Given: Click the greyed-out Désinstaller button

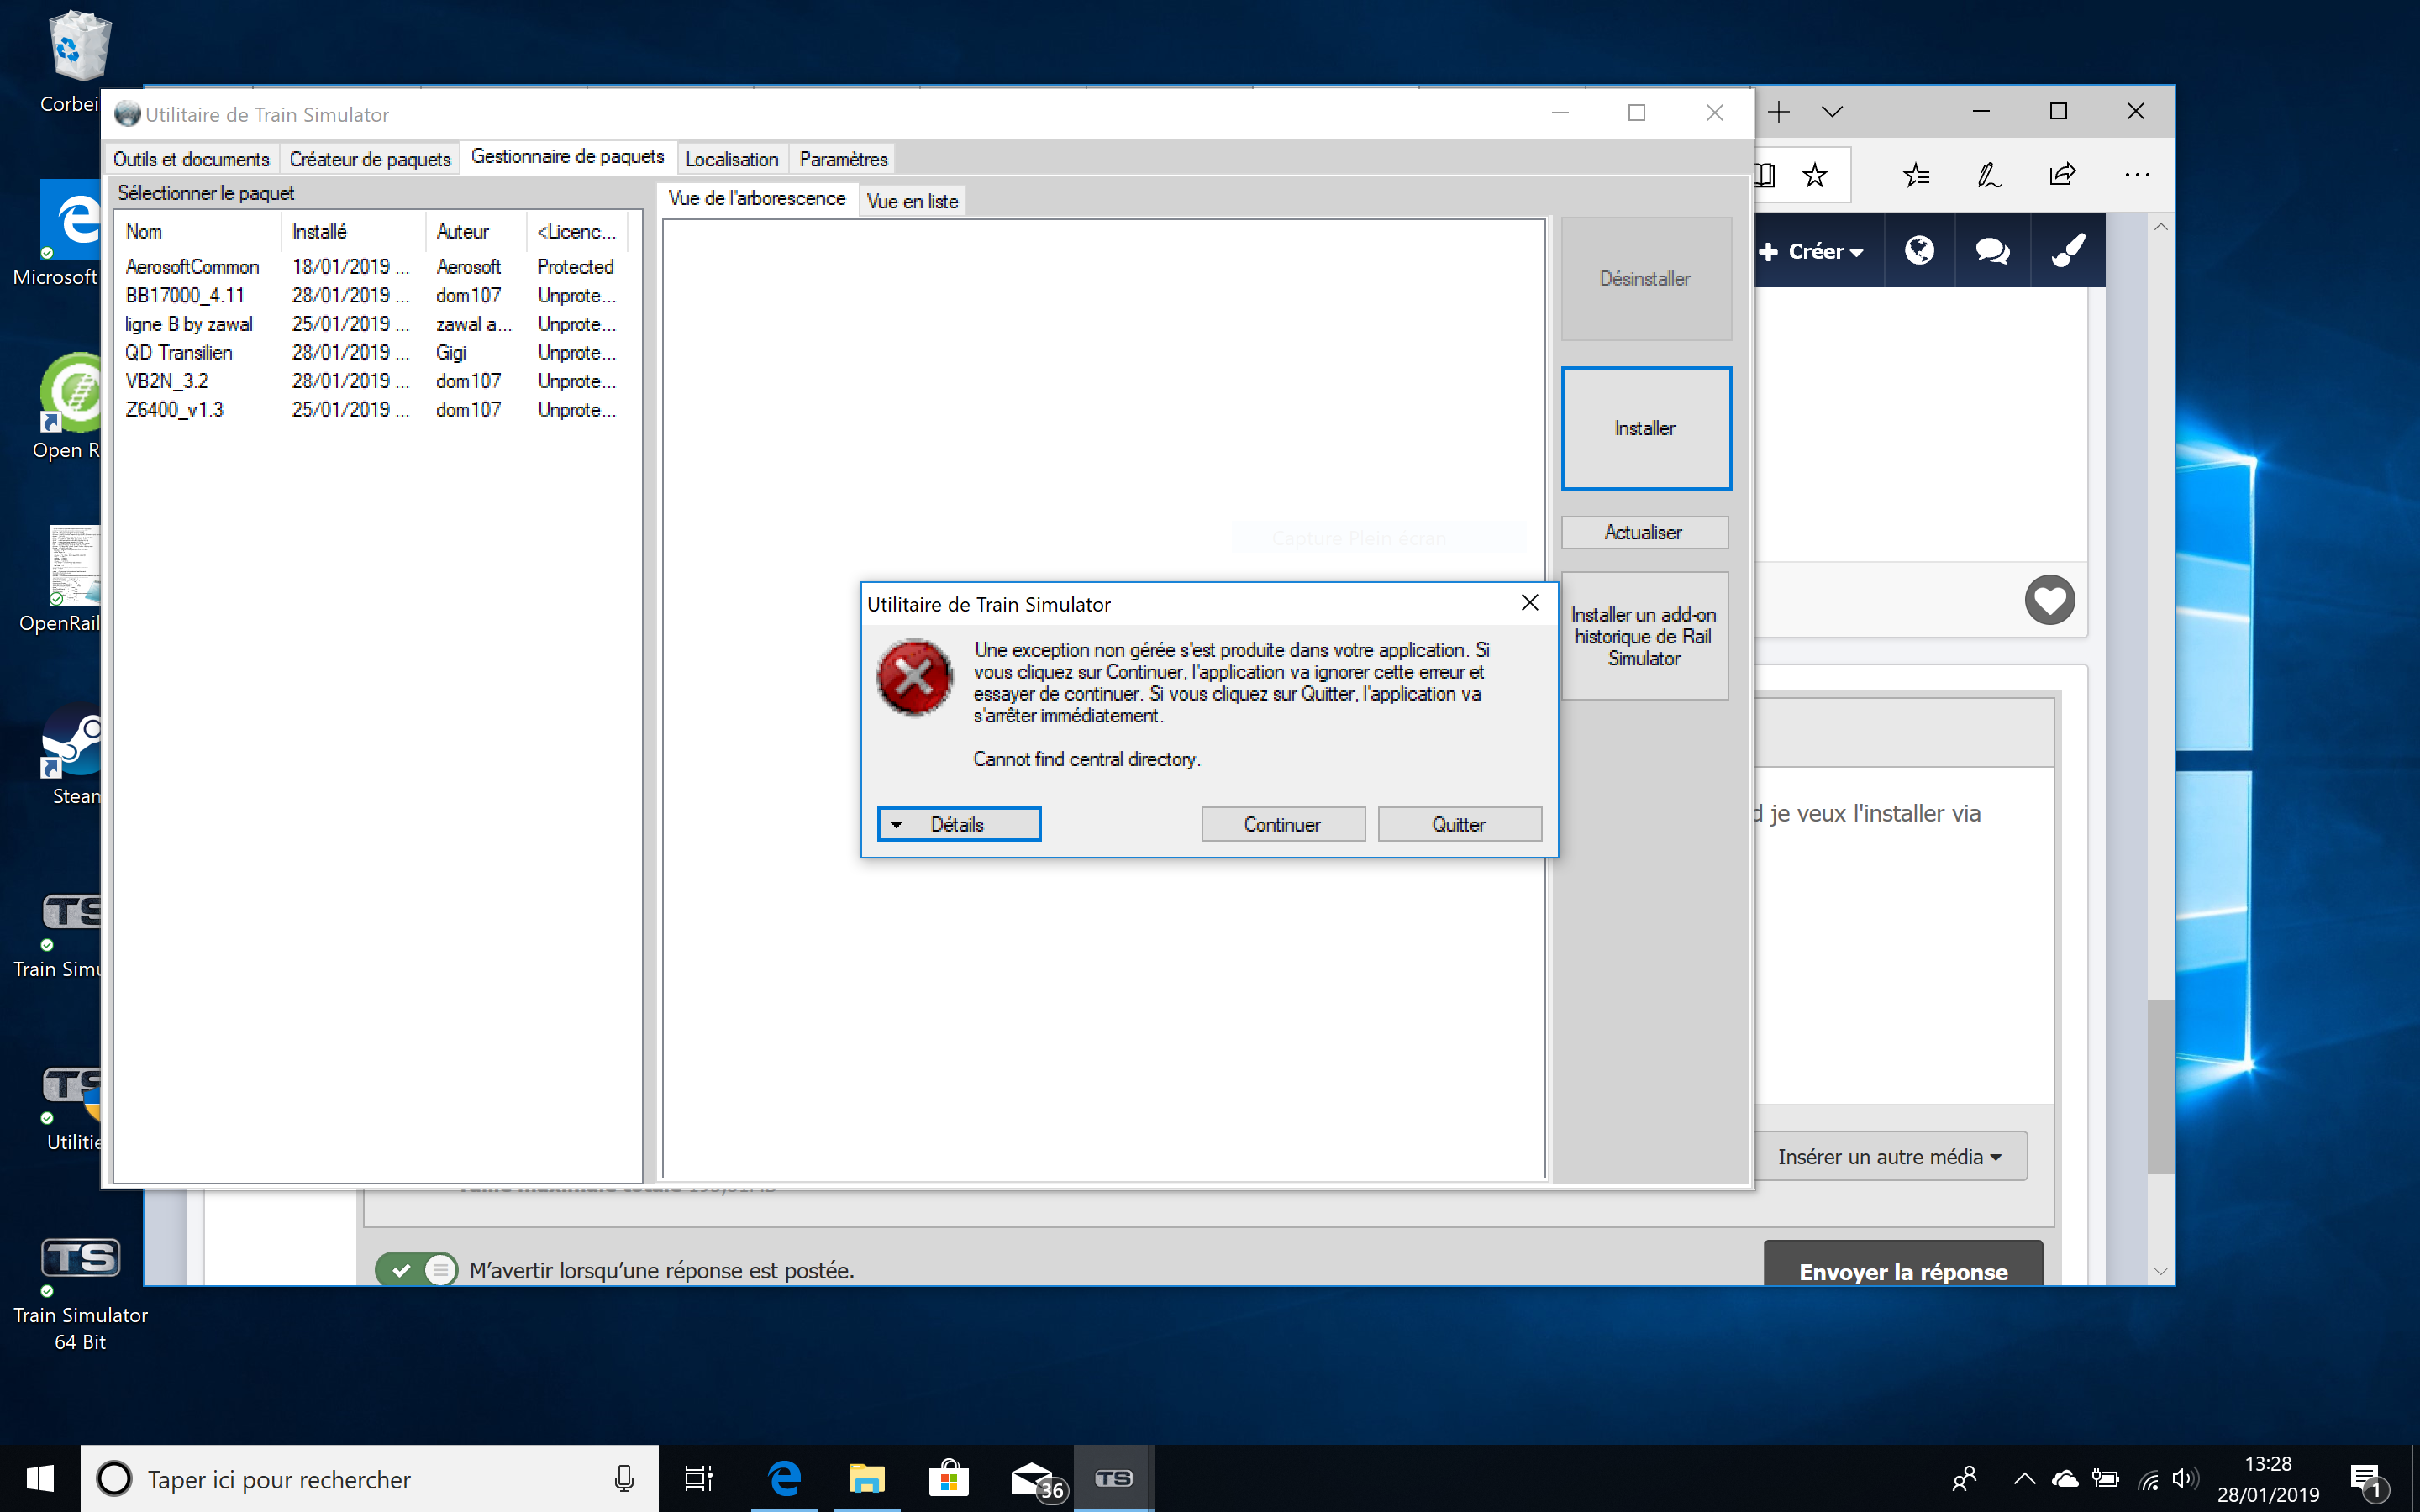Looking at the screenshot, I should (1646, 279).
